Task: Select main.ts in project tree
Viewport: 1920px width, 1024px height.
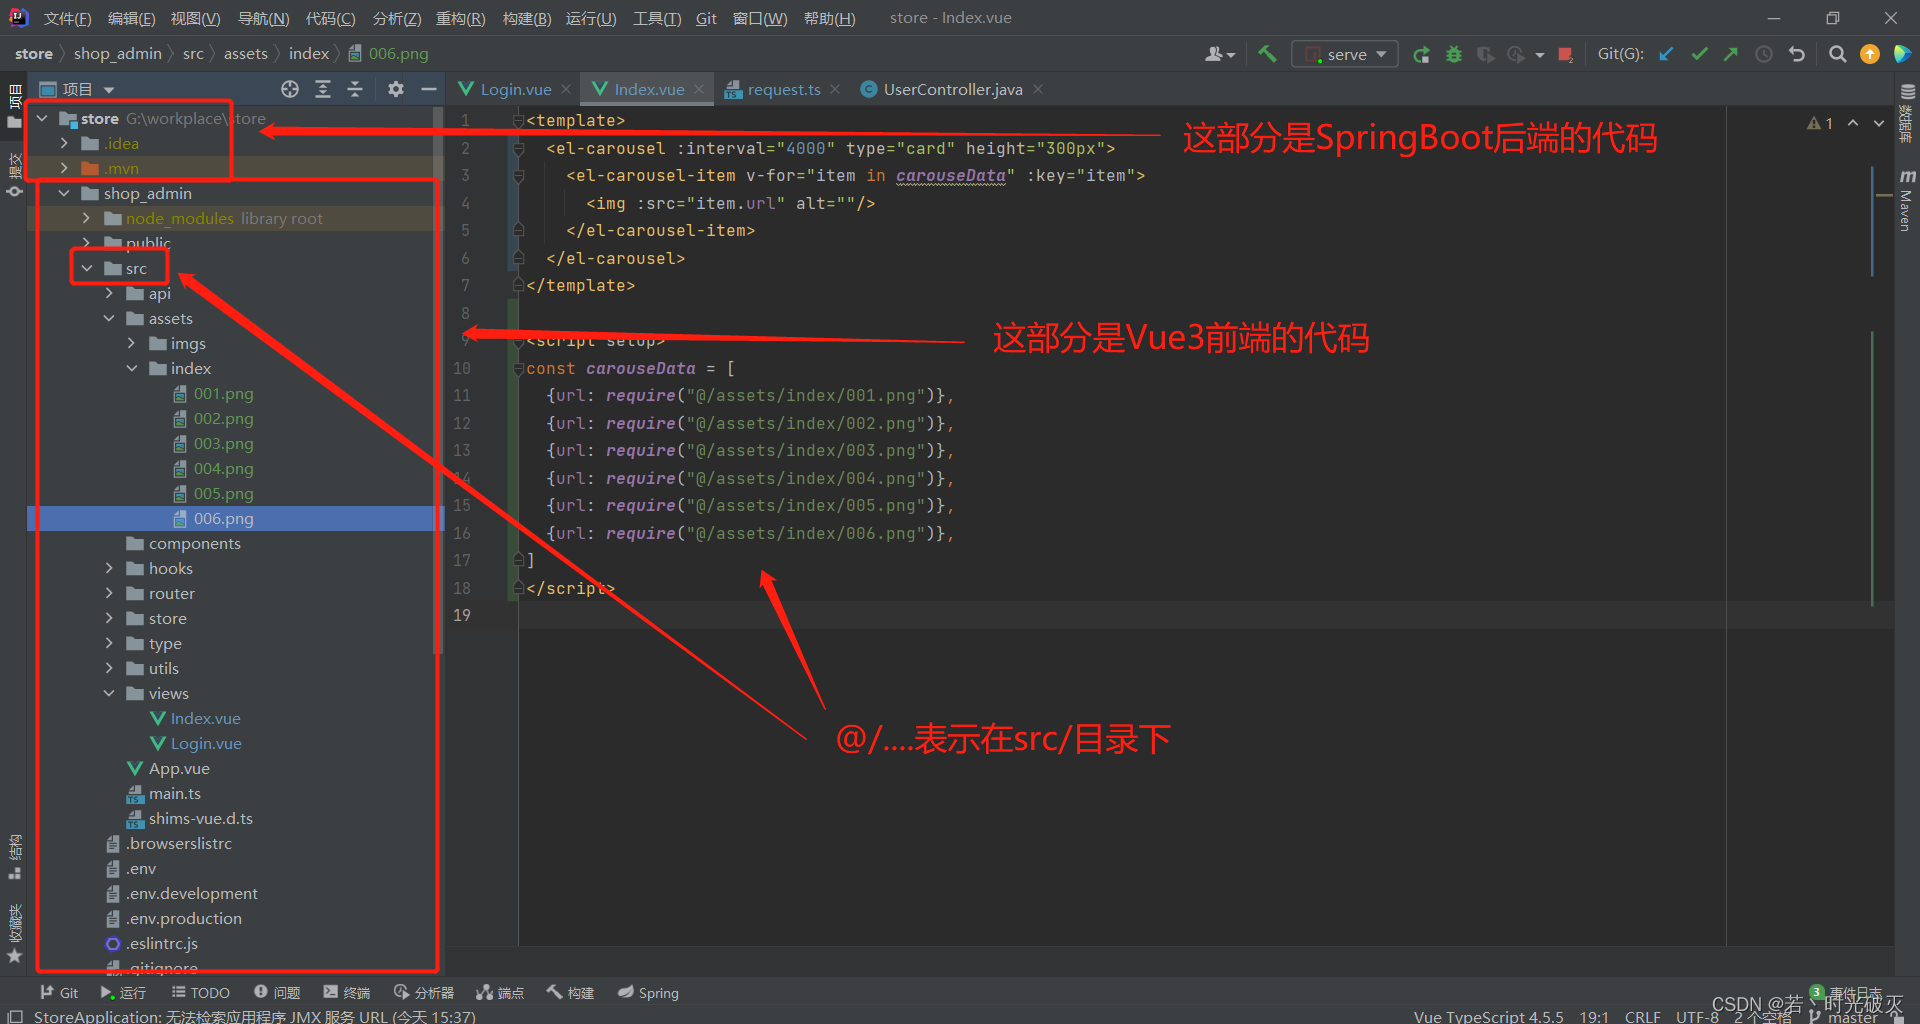Action: click(174, 793)
